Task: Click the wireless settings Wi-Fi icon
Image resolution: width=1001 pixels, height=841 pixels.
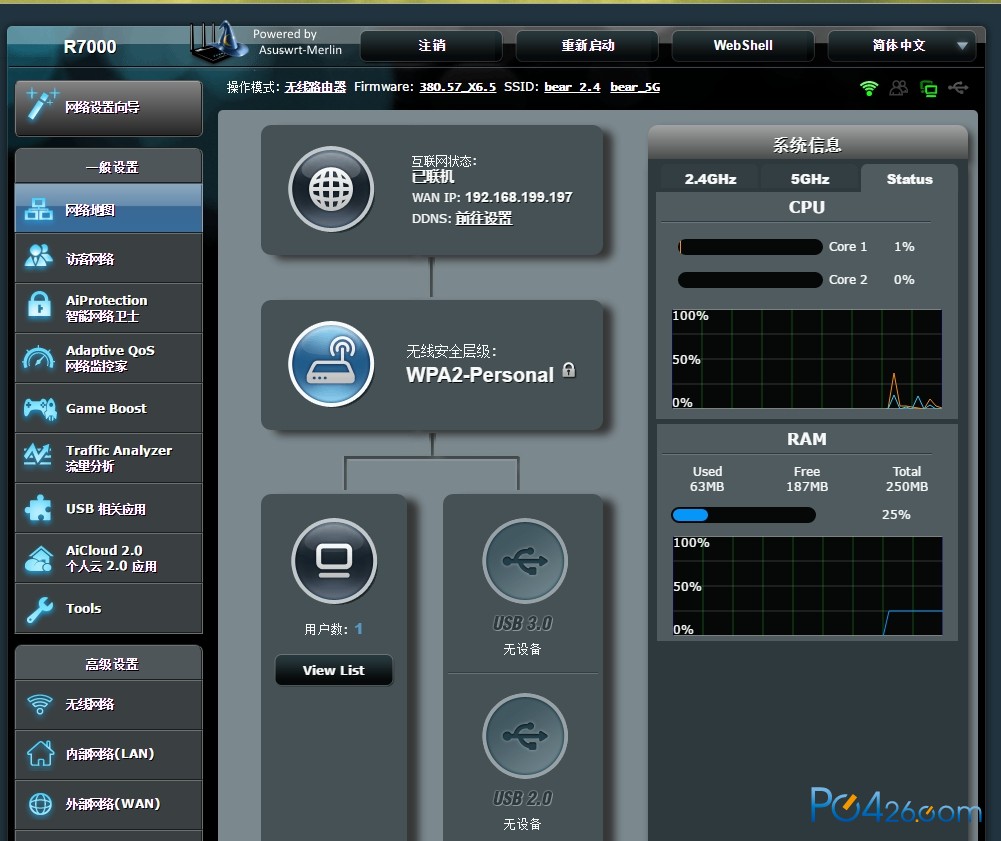Action: [x=40, y=704]
